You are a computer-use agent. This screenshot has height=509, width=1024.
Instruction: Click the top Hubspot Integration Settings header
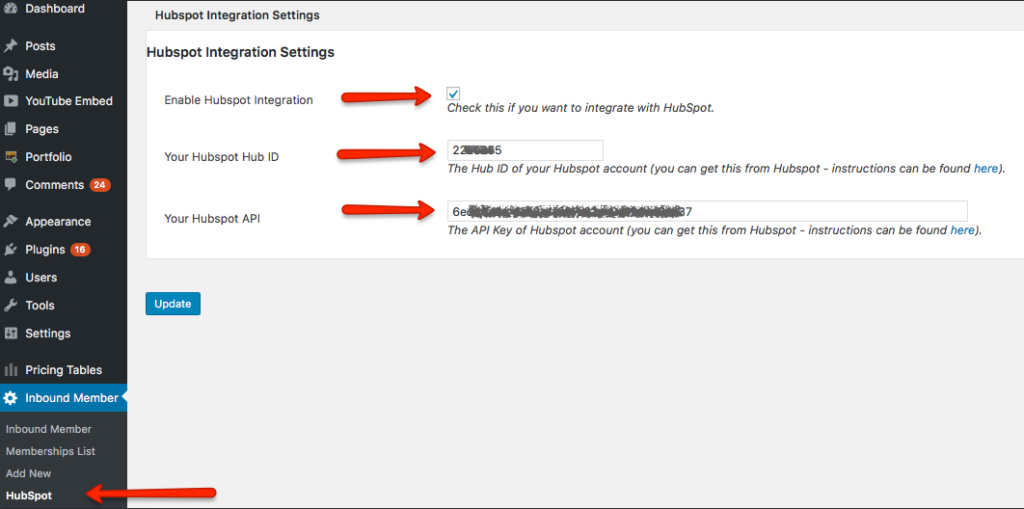click(x=237, y=15)
